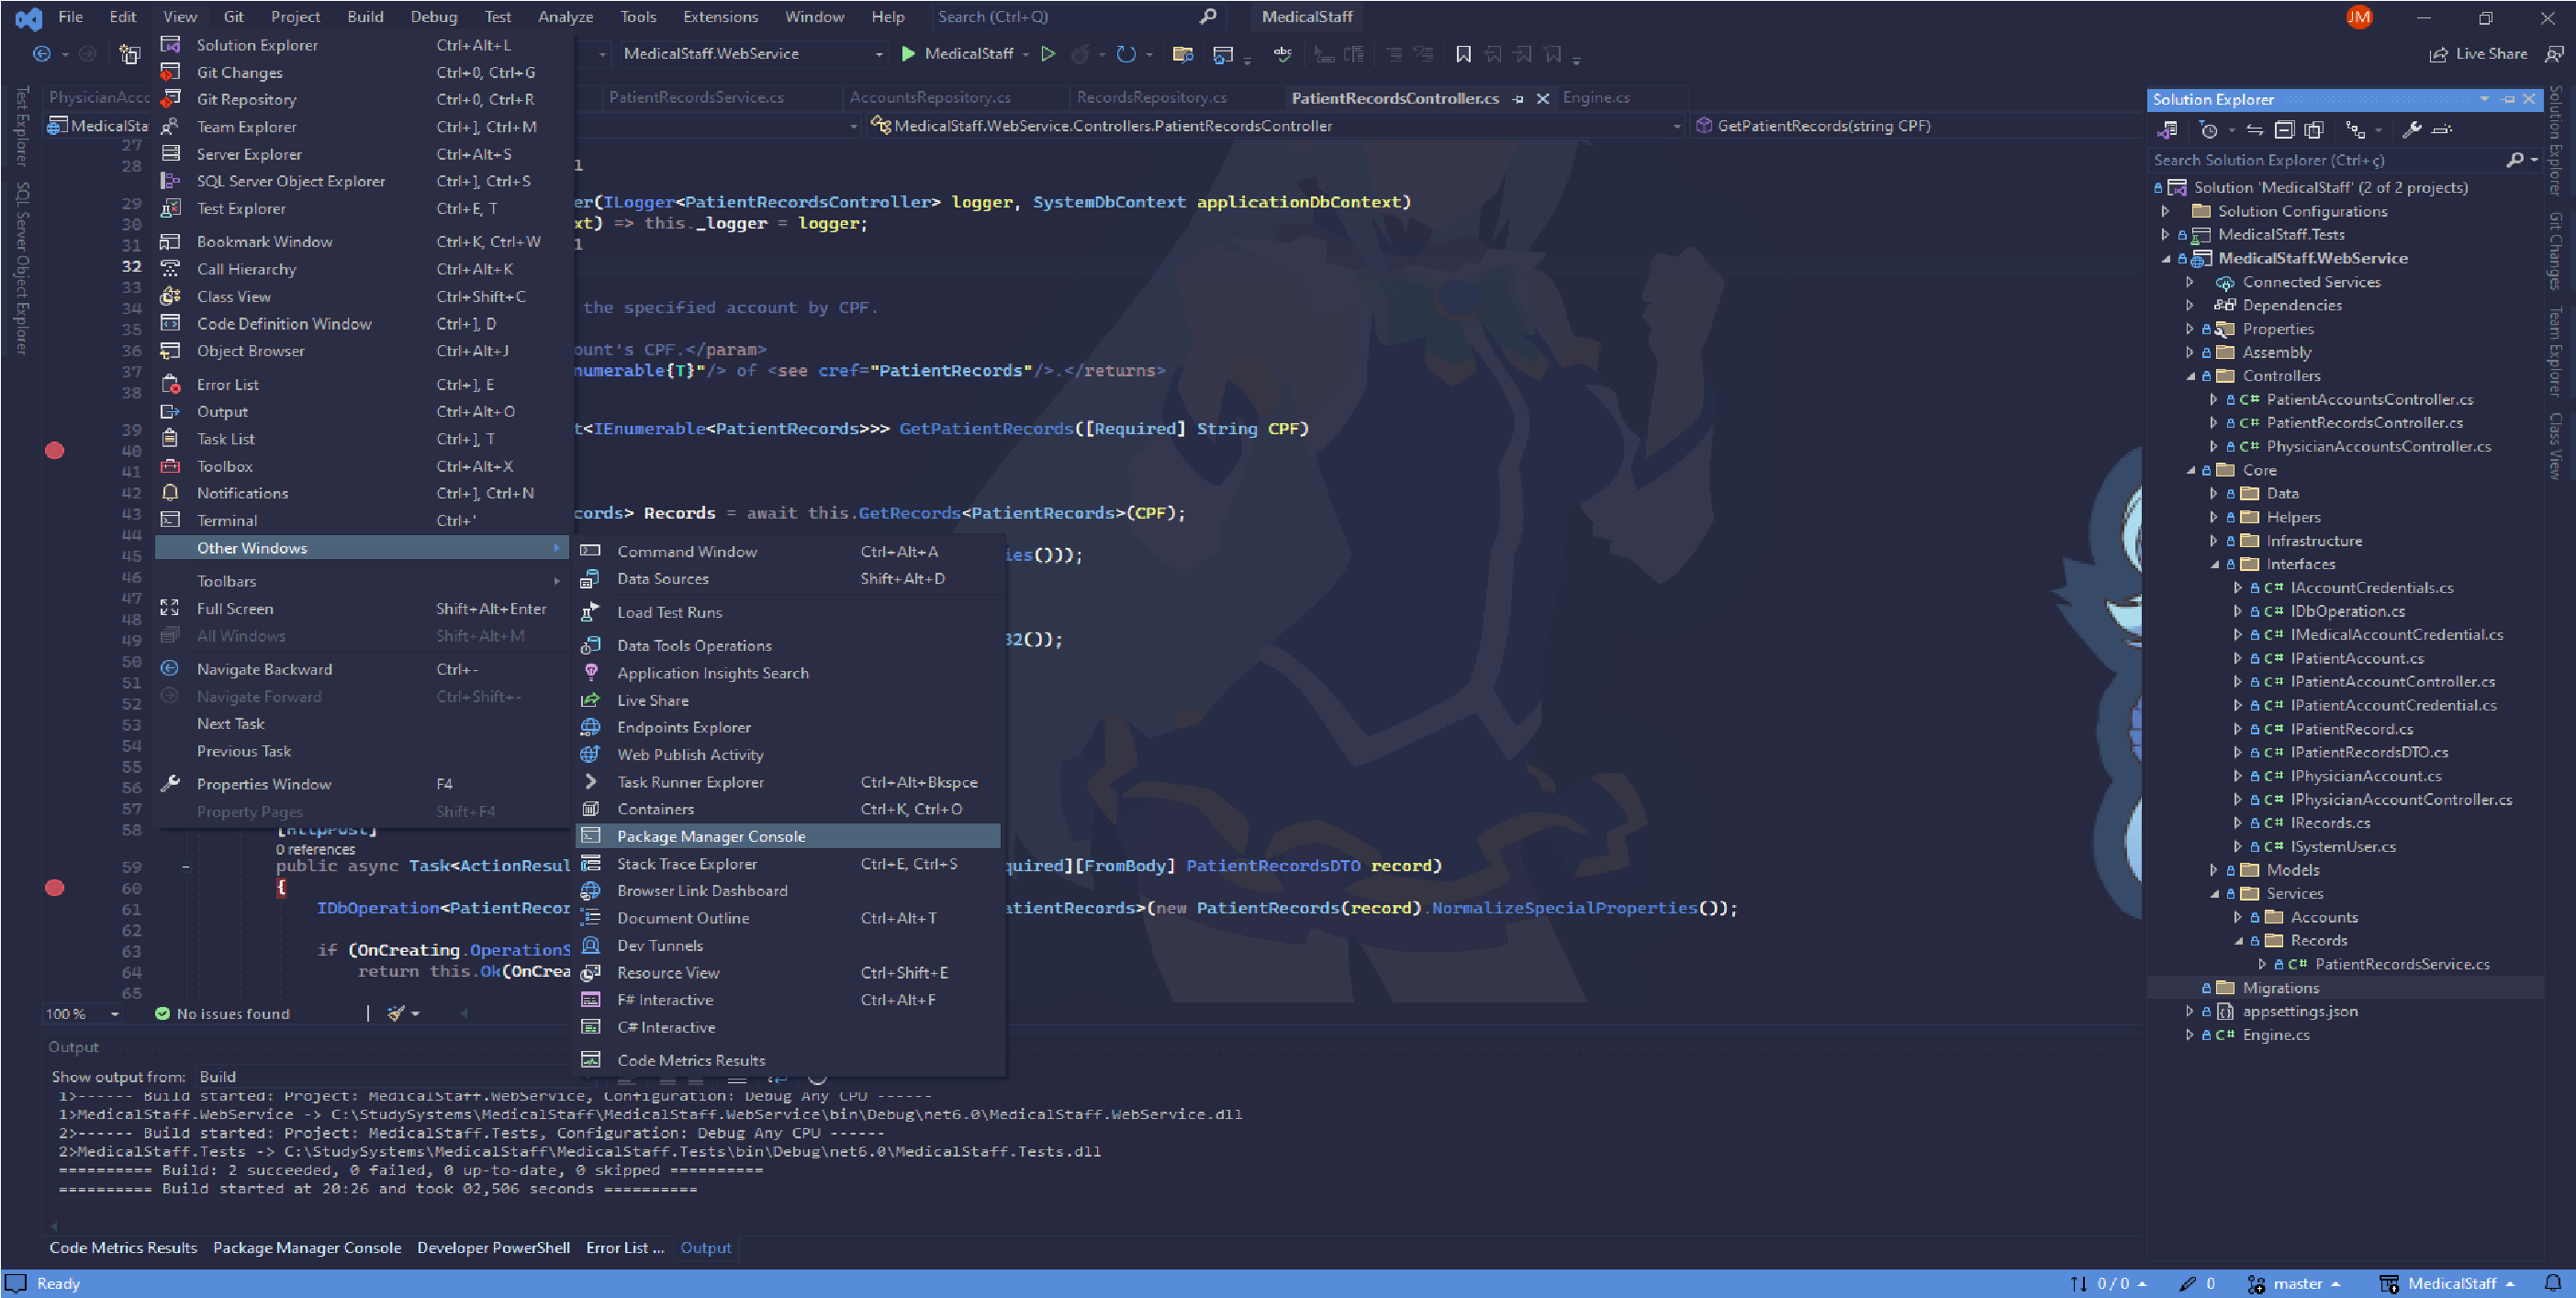Viewport: 2576px width, 1298px height.
Task: Toggle breakpoint on line 40
Action: coord(55,451)
